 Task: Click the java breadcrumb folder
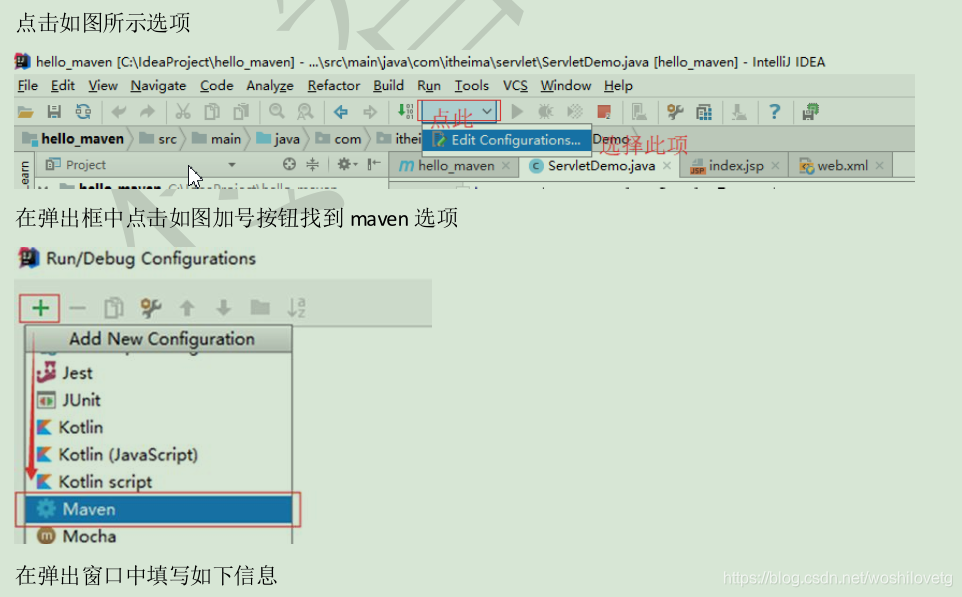[x=278, y=139]
